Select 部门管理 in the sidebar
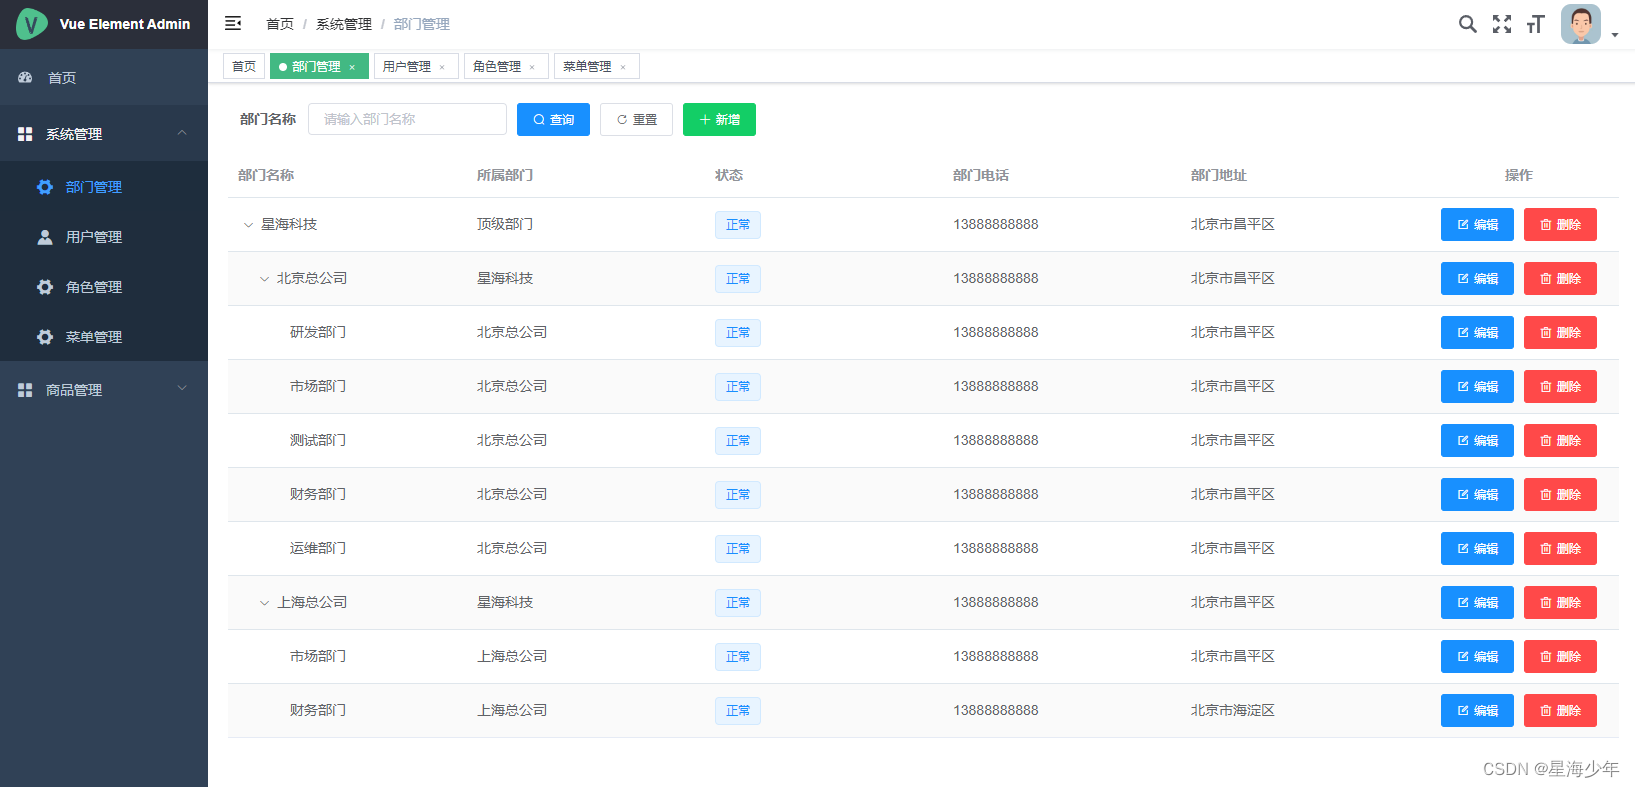 (104, 187)
